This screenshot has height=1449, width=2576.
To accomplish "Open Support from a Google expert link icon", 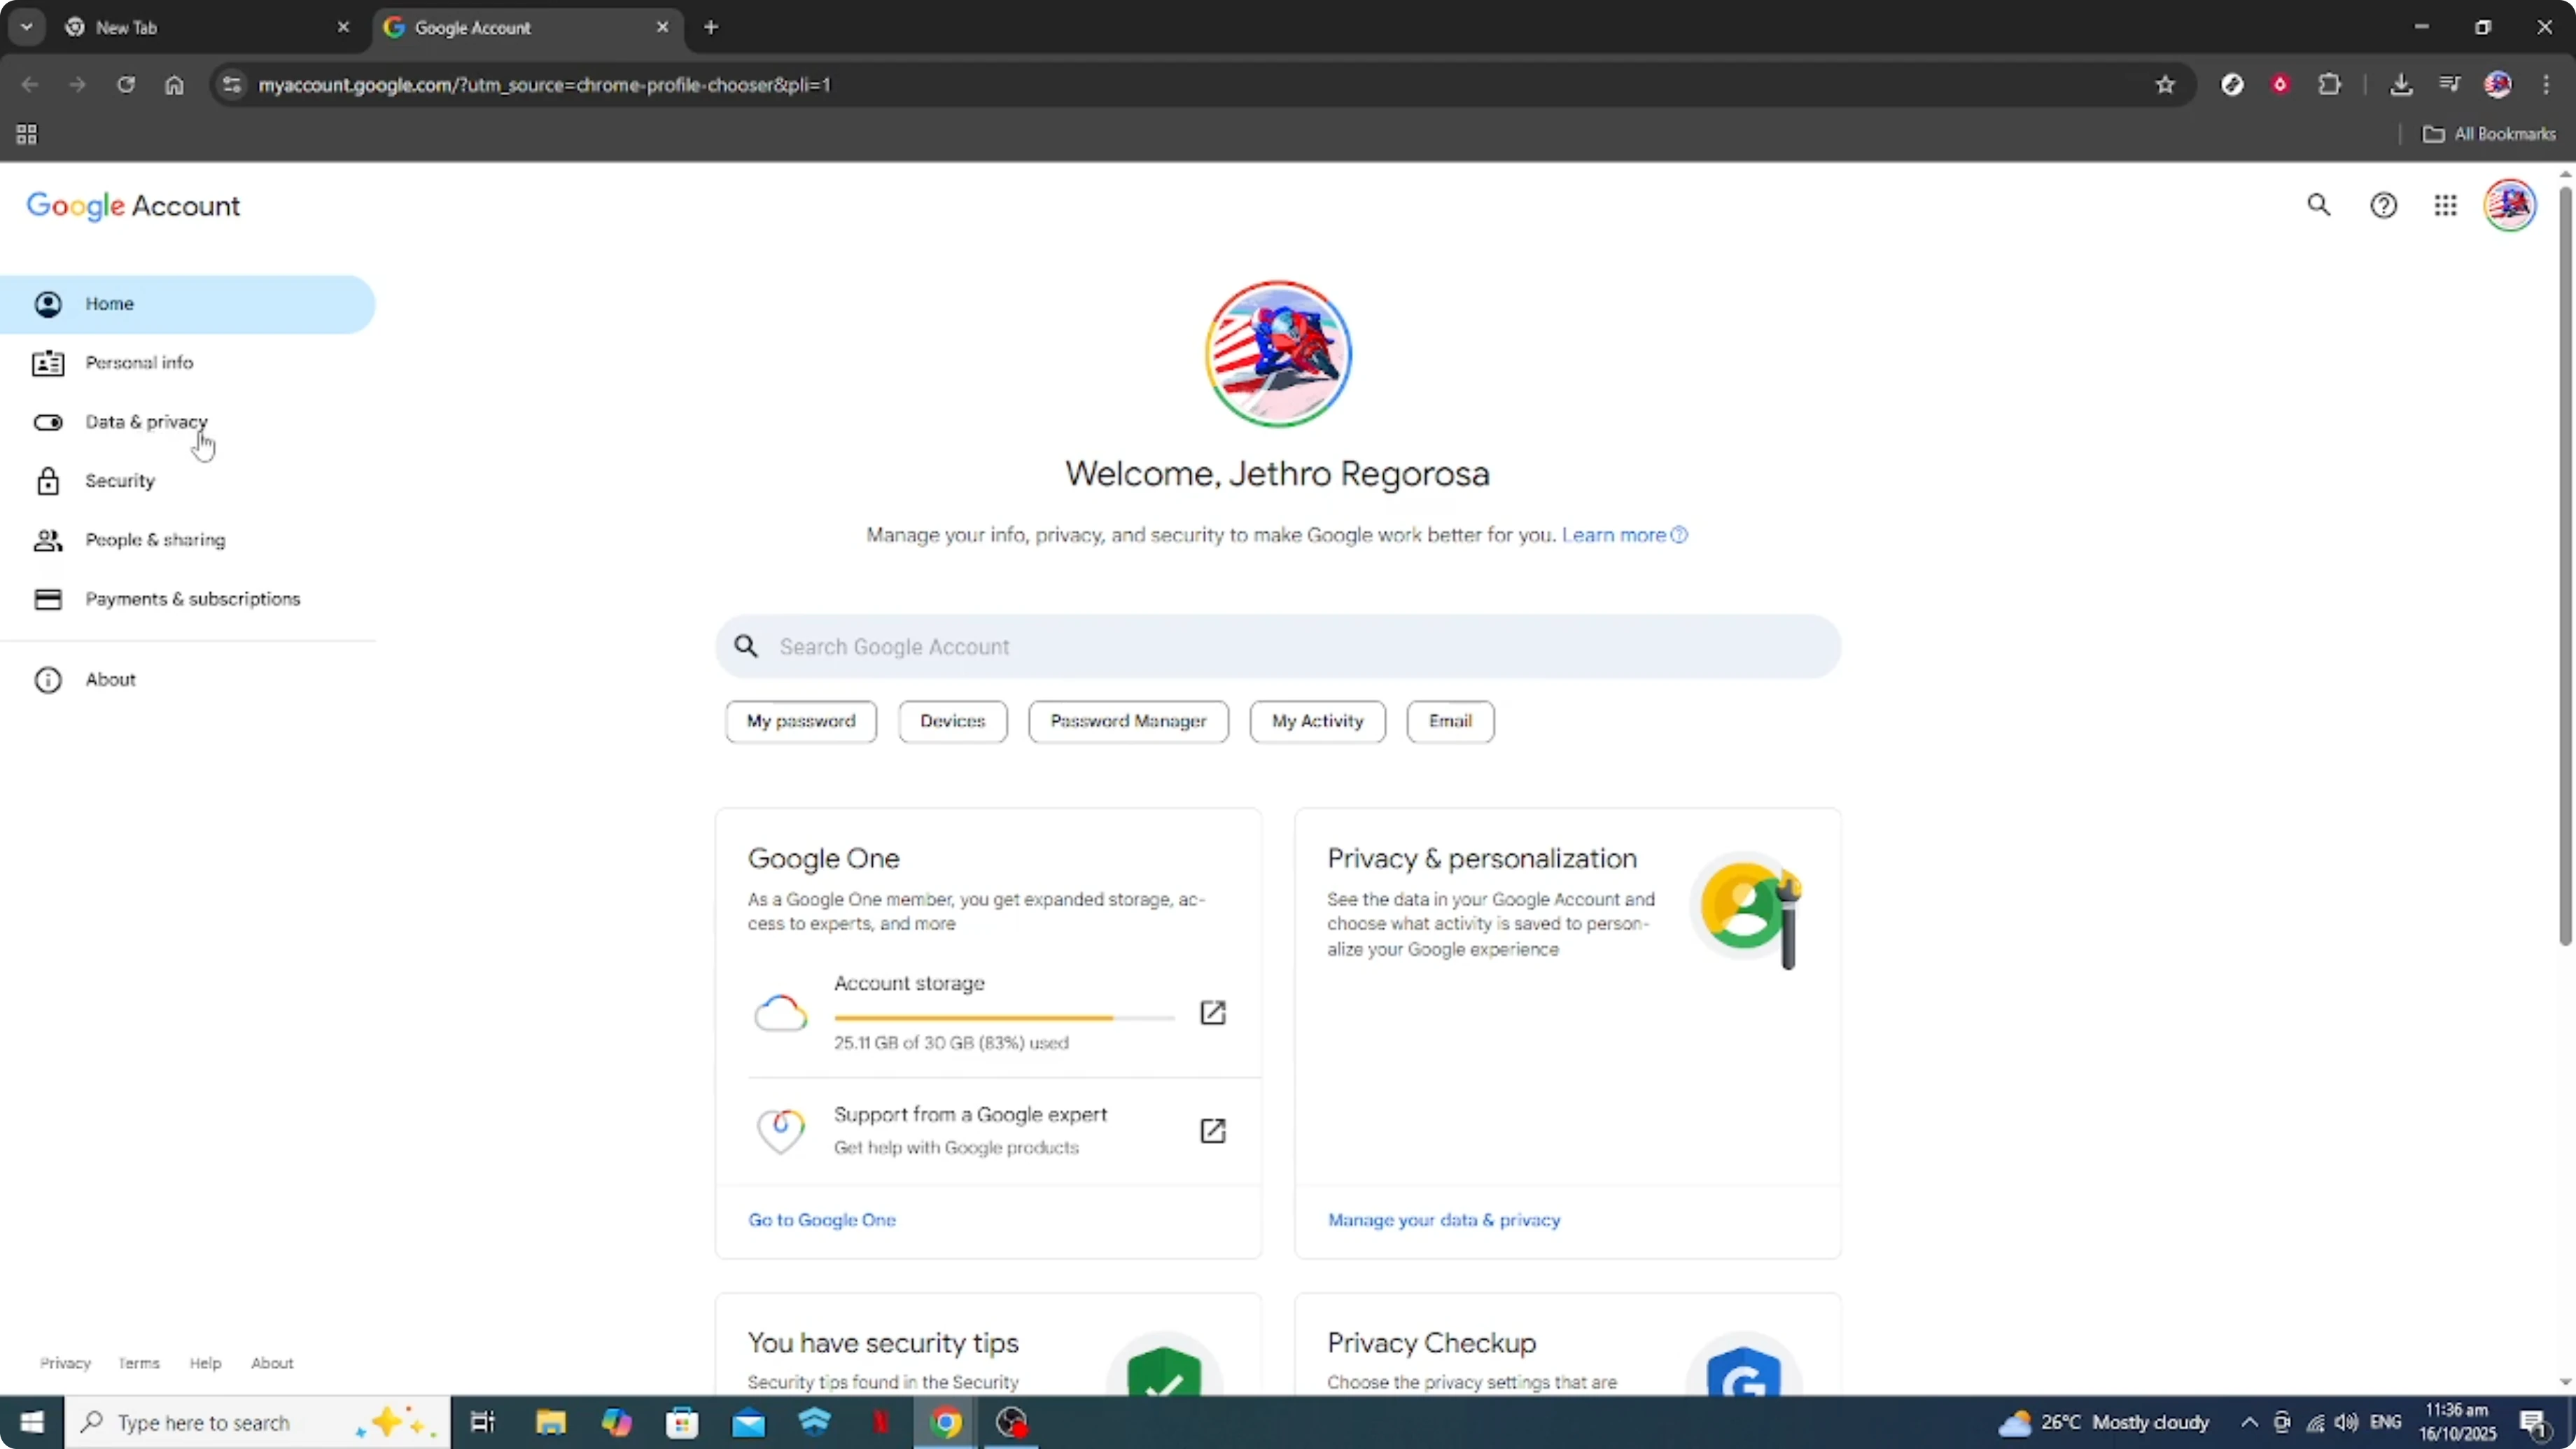I will [1212, 1131].
